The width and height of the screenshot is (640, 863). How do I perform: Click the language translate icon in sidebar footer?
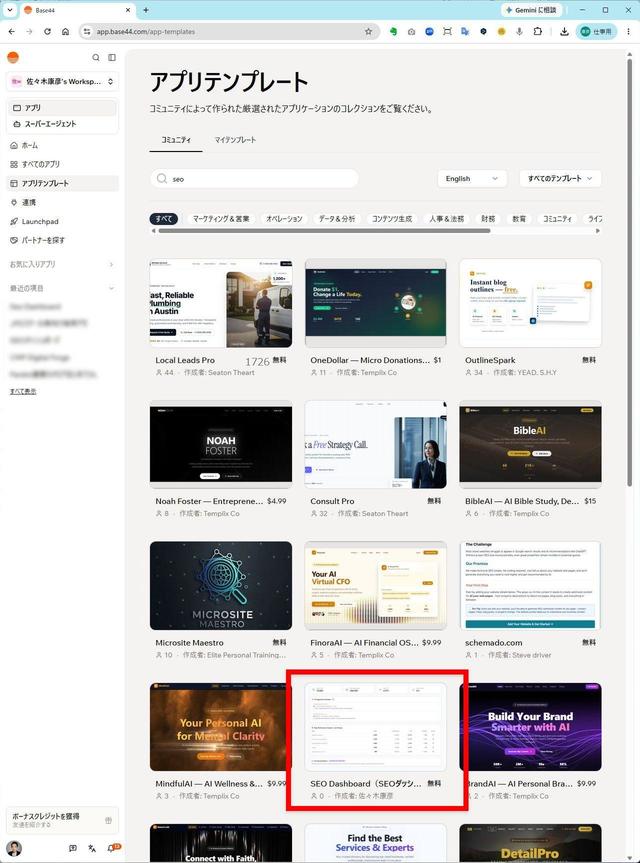pyautogui.click(x=92, y=848)
